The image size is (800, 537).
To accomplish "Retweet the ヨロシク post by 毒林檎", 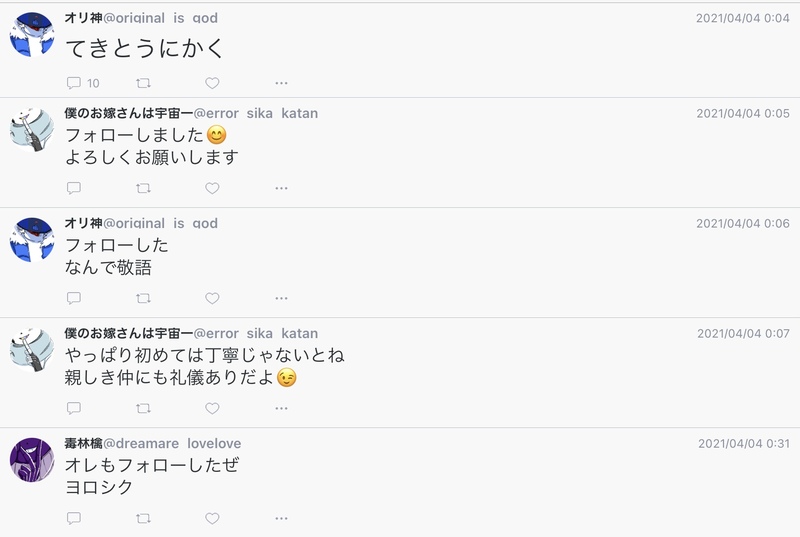I will [x=143, y=518].
